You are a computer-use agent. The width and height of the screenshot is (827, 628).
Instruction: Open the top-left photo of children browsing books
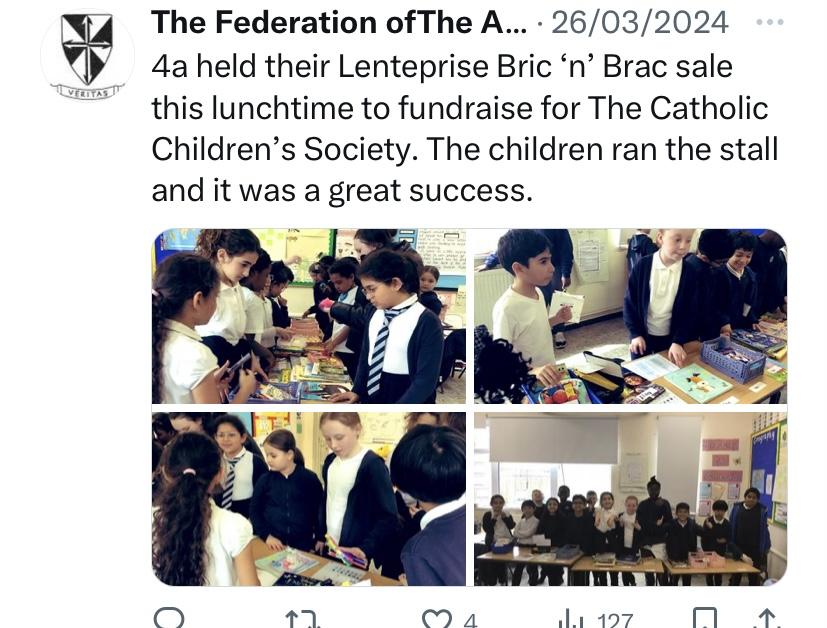[309, 316]
